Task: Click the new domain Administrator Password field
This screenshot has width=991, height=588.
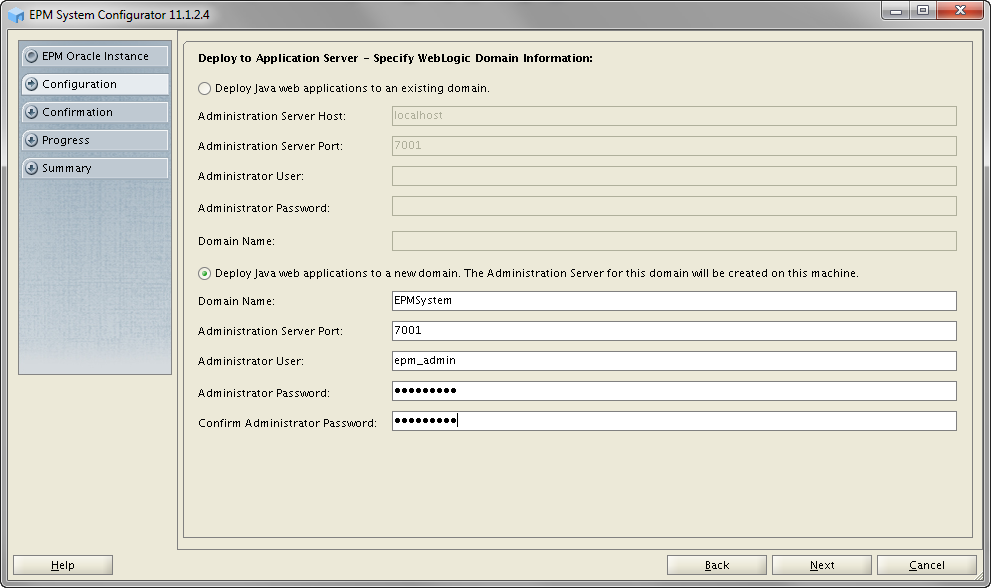Action: (x=673, y=391)
